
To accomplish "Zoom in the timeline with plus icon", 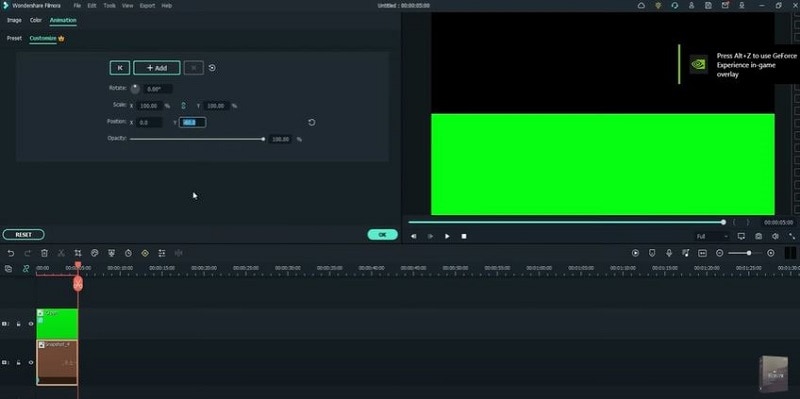I will coord(770,253).
